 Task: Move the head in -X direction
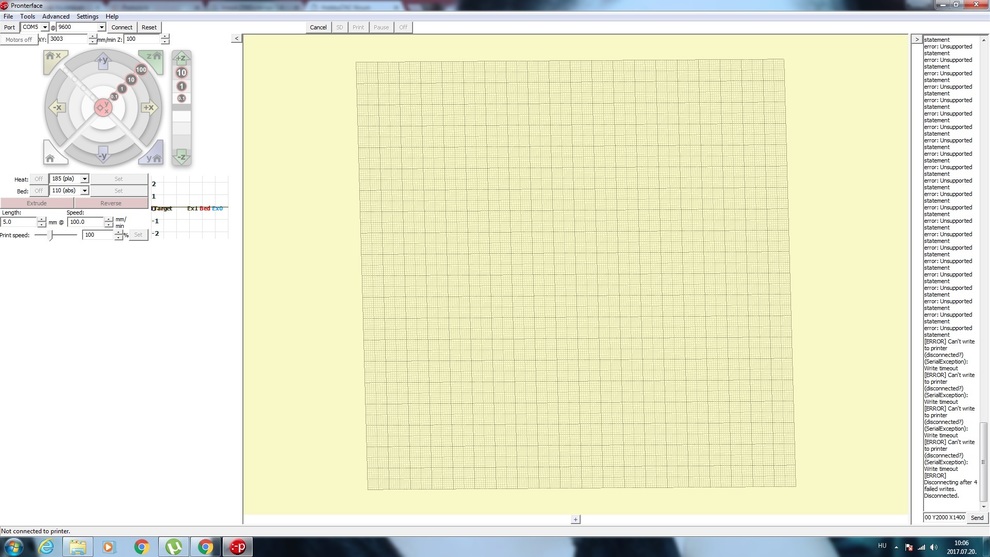click(57, 108)
